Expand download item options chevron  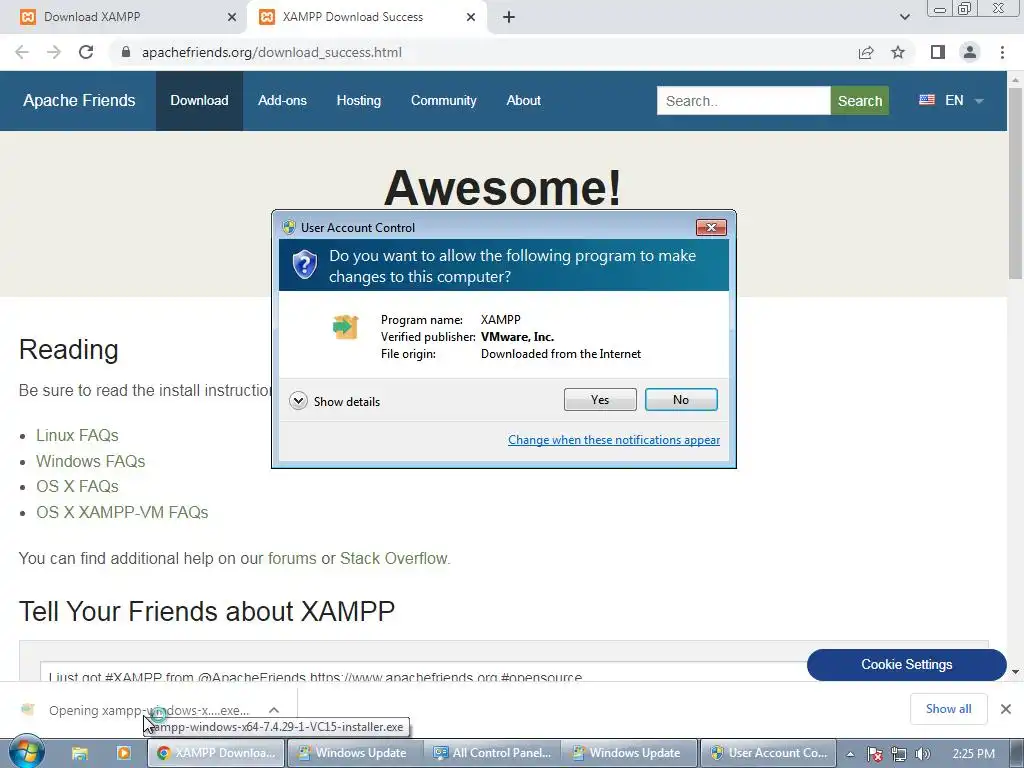274,710
